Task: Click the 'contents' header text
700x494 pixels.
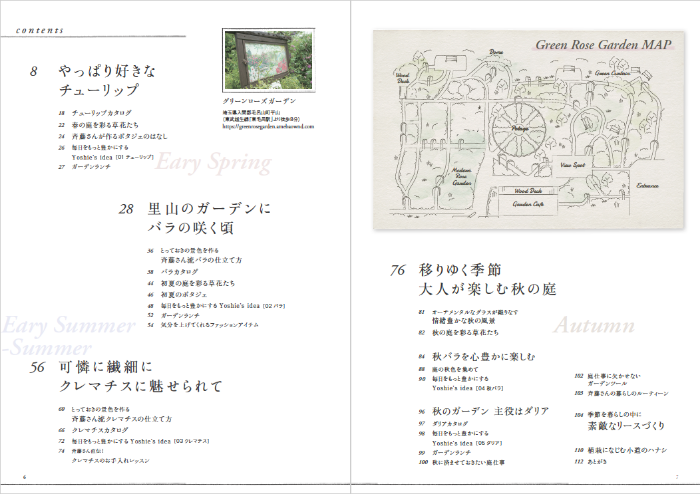Action: (x=40, y=31)
